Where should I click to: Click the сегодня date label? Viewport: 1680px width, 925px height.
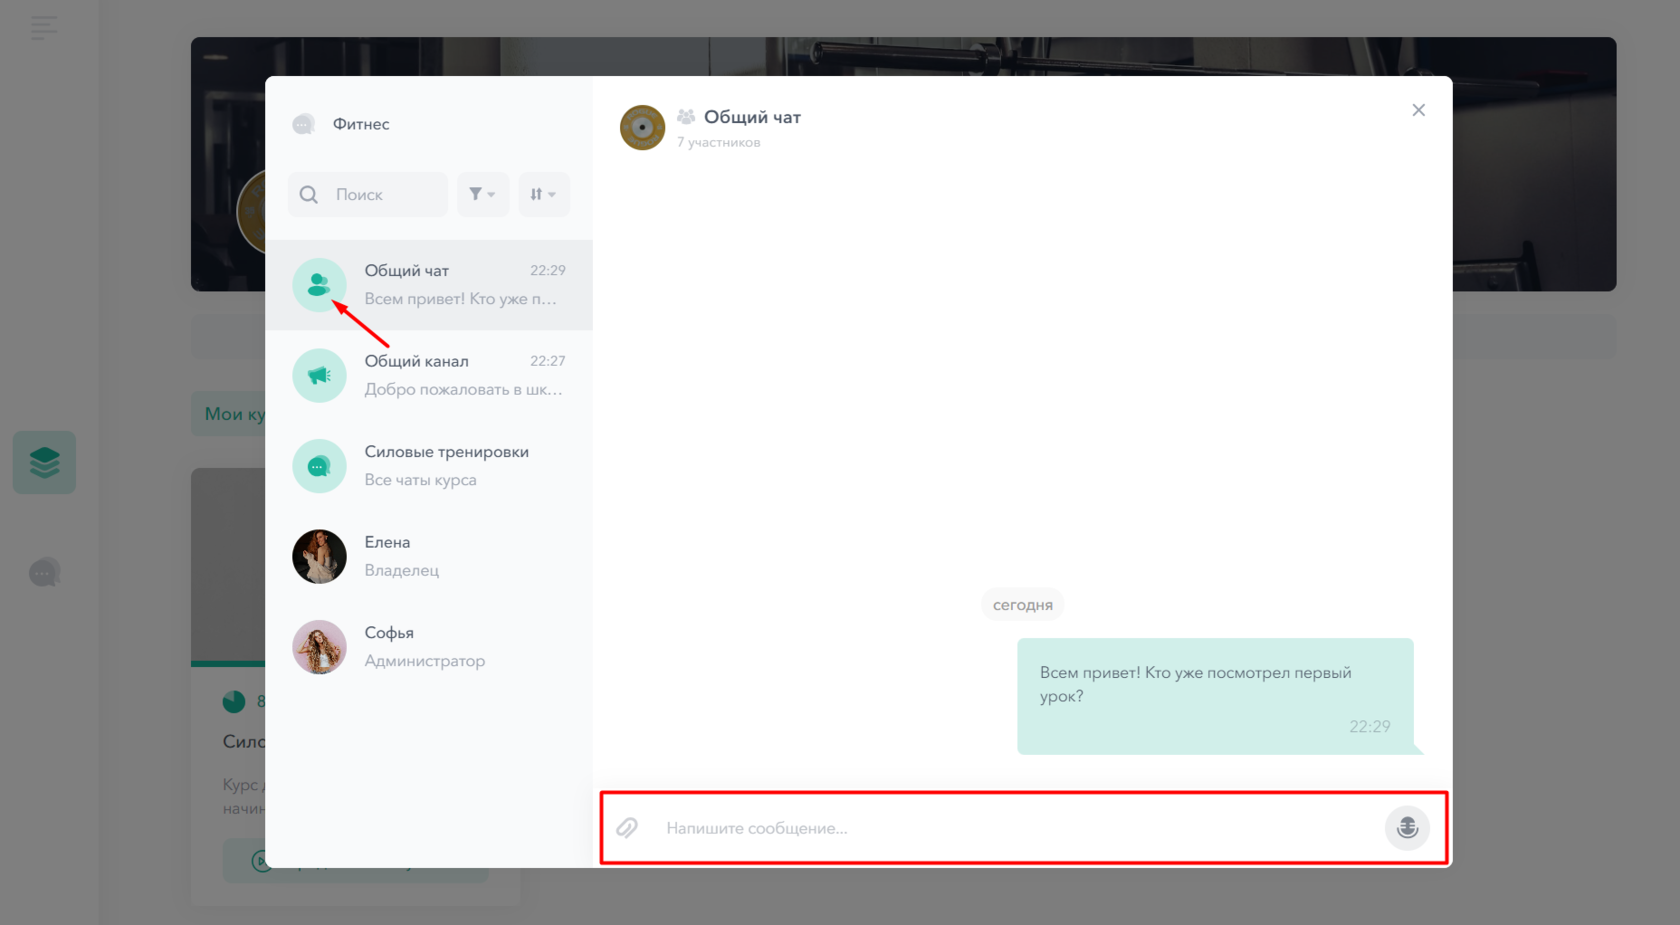[1022, 605]
